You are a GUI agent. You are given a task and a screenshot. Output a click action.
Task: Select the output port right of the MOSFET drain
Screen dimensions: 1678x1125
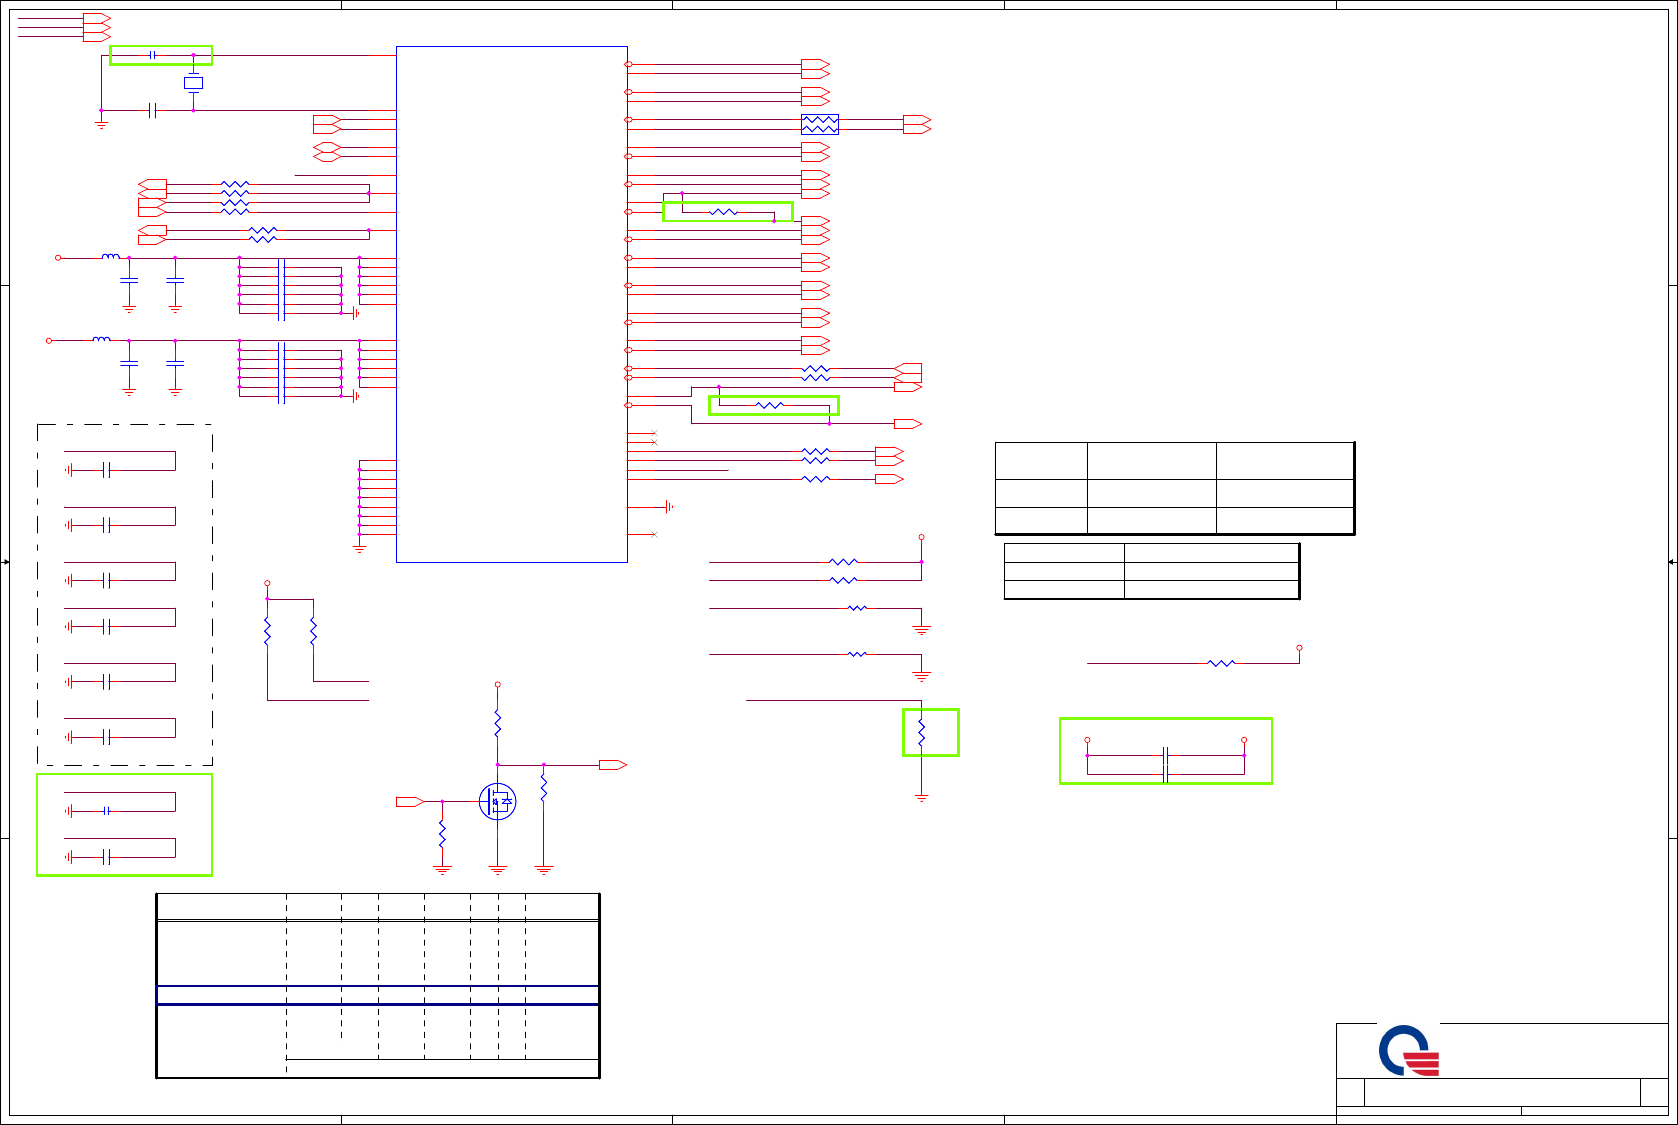(613, 765)
